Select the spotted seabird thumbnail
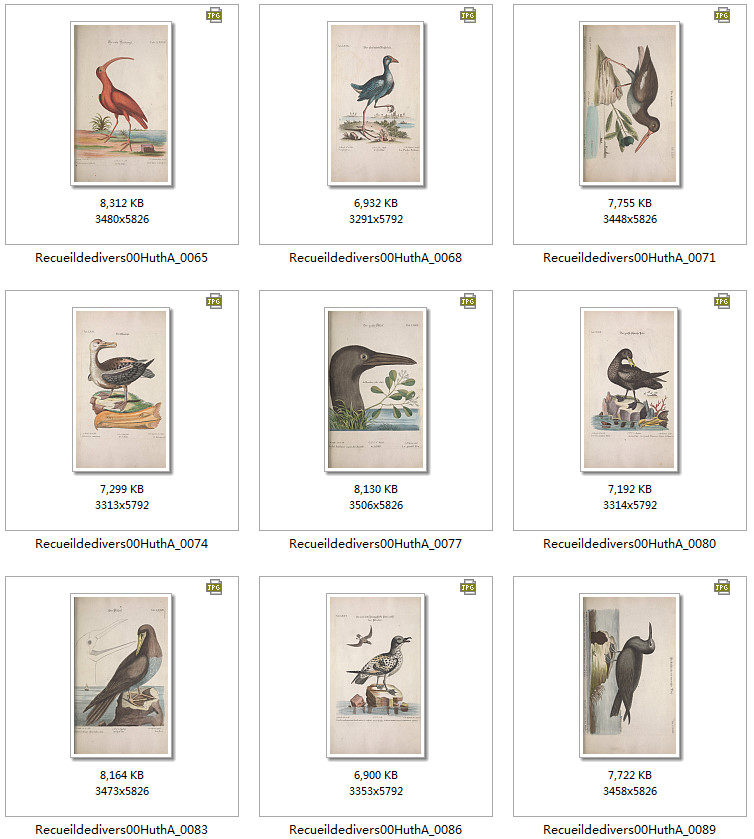The width and height of the screenshot is (754, 839). pos(376,675)
